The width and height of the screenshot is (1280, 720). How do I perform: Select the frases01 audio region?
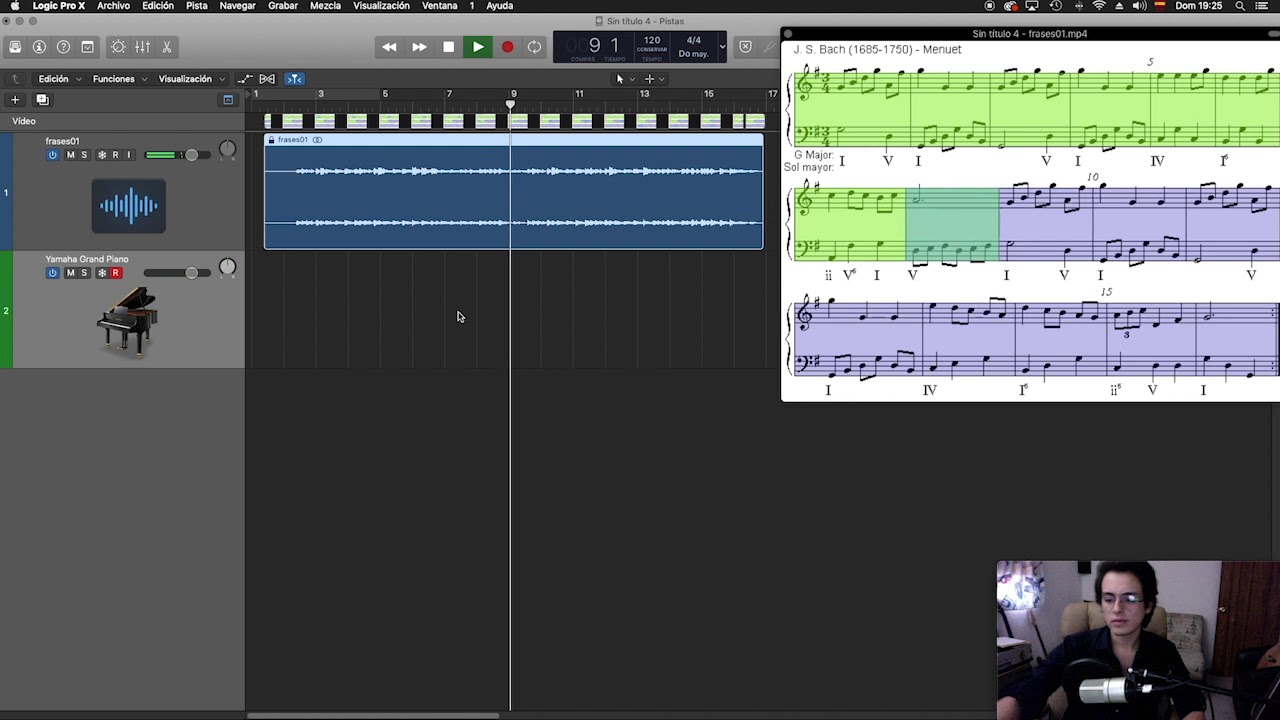[x=513, y=191]
